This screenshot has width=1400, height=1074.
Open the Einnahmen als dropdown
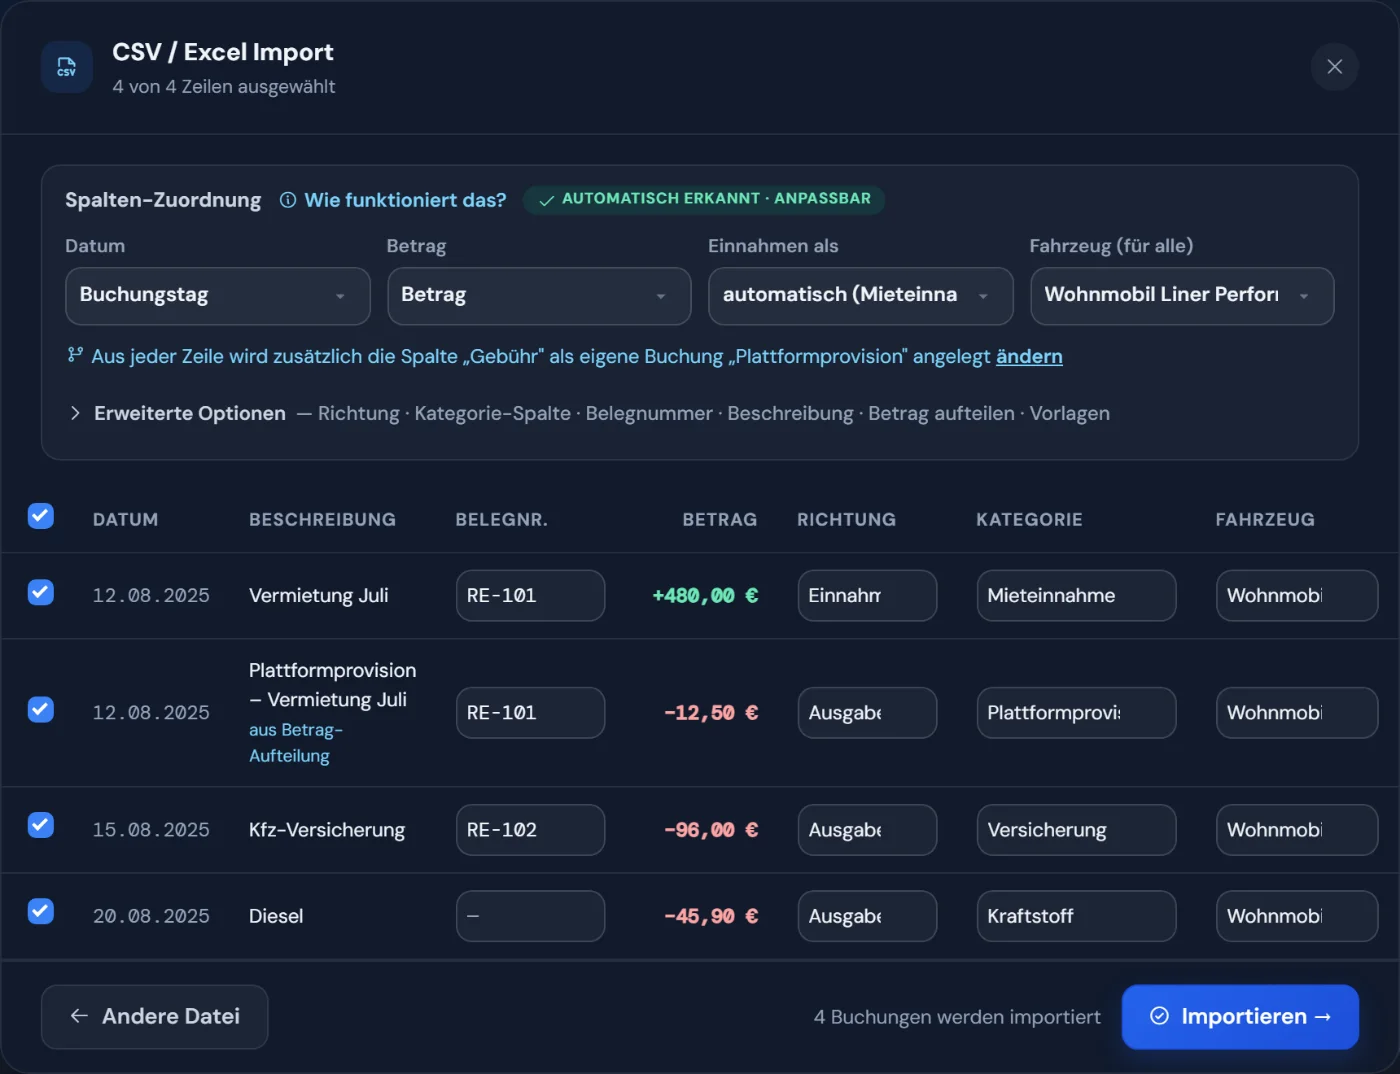tap(861, 296)
